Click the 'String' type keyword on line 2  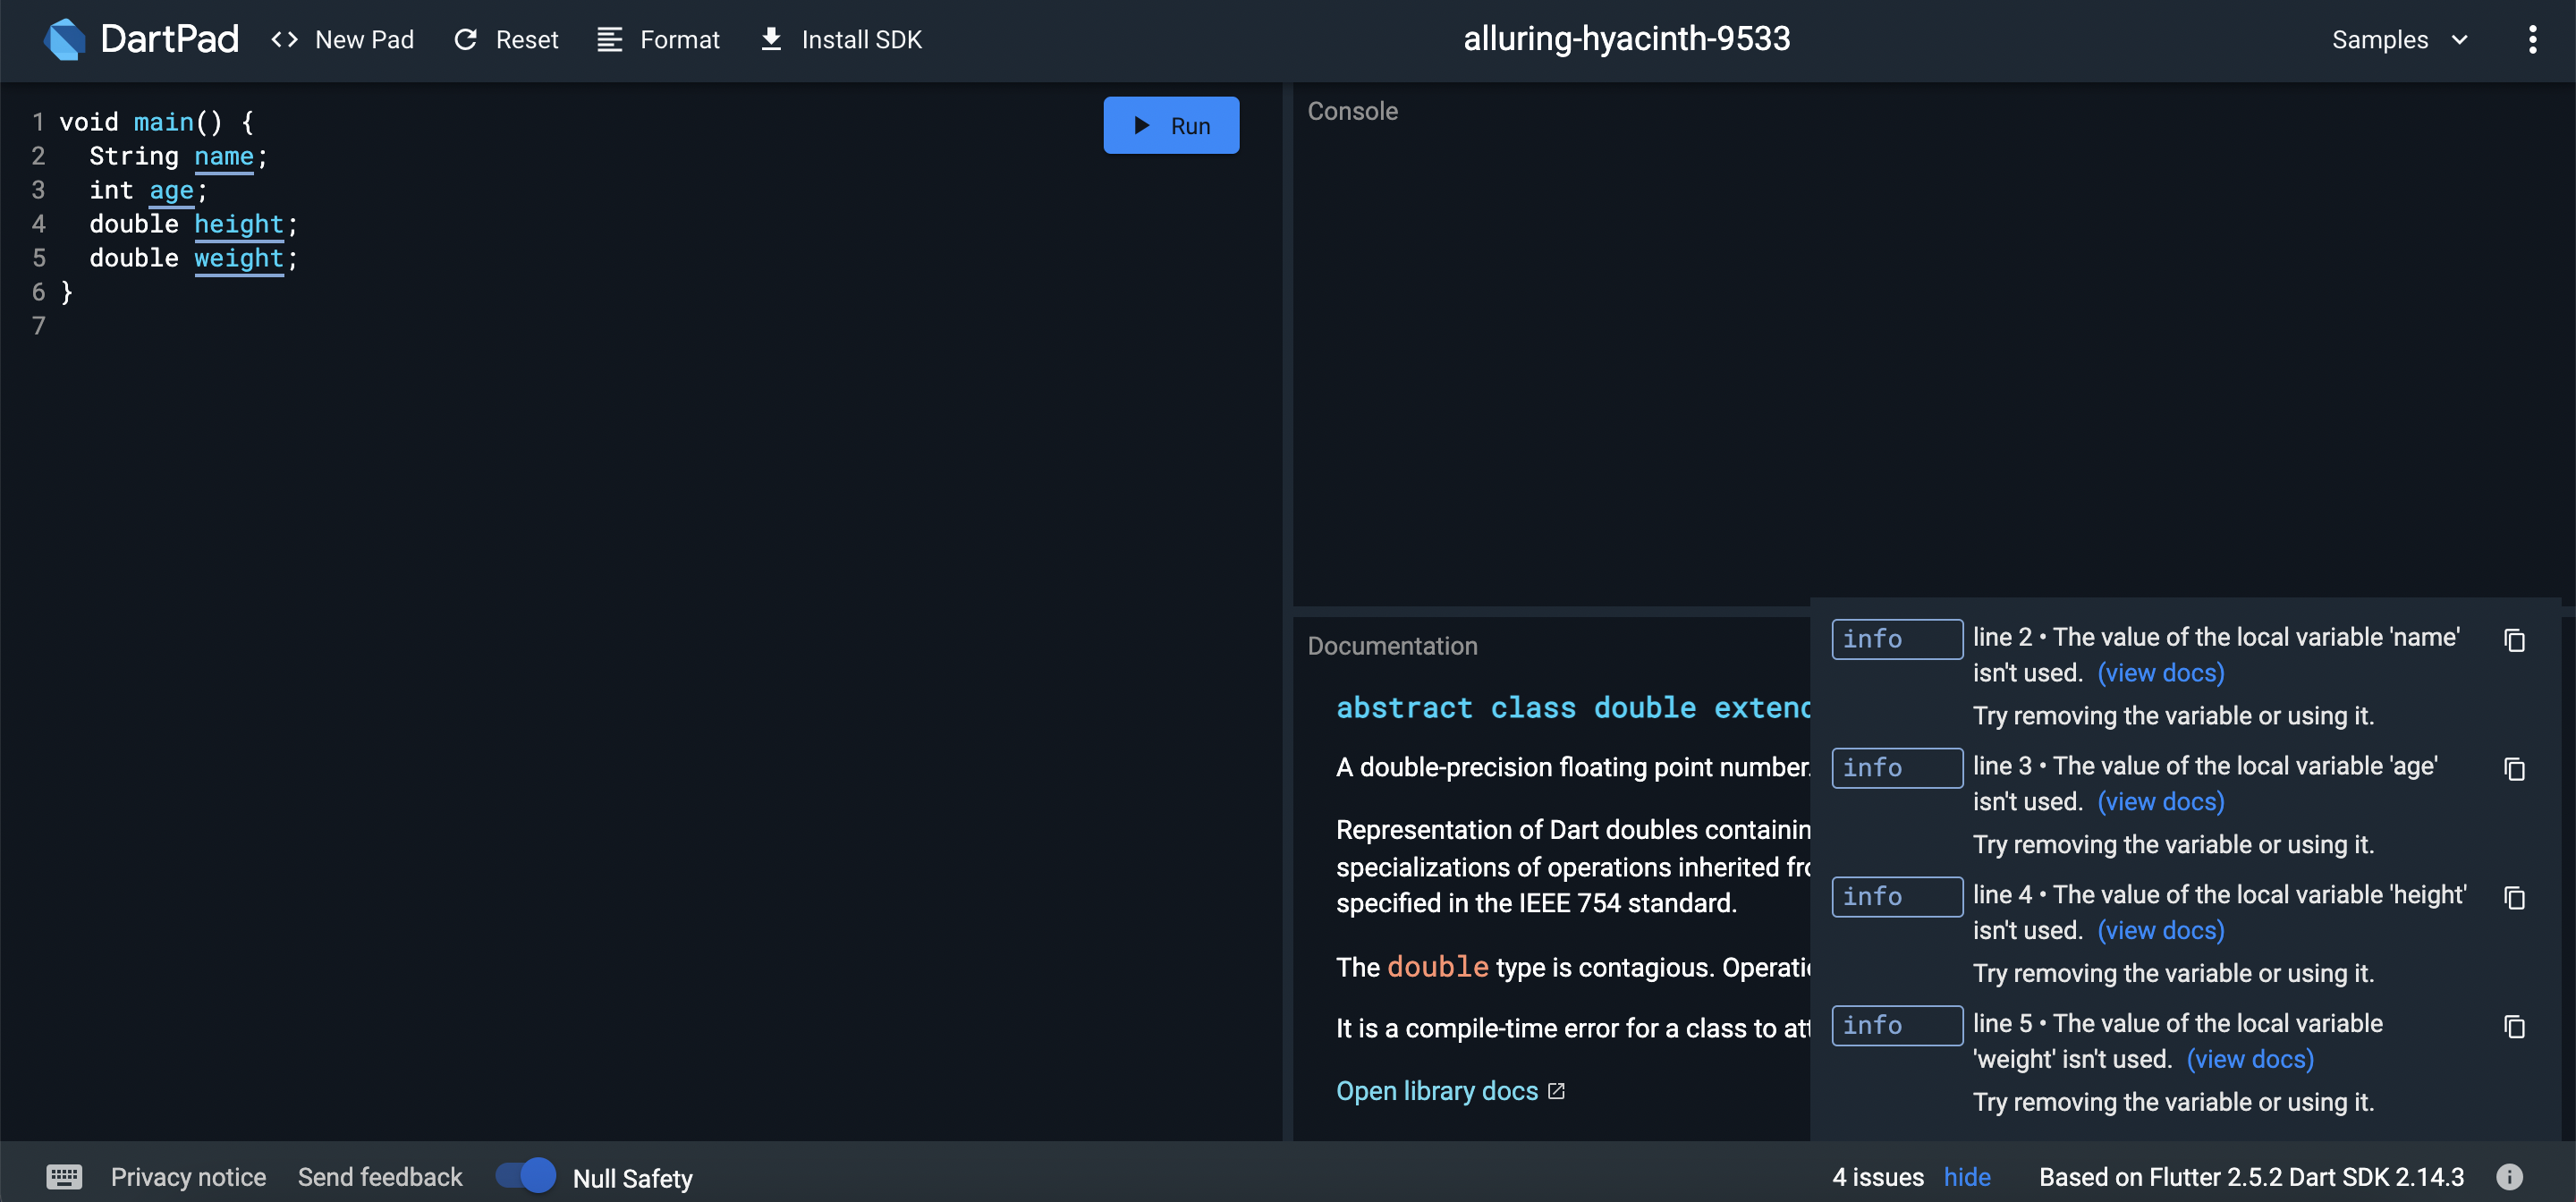pyautogui.click(x=134, y=156)
